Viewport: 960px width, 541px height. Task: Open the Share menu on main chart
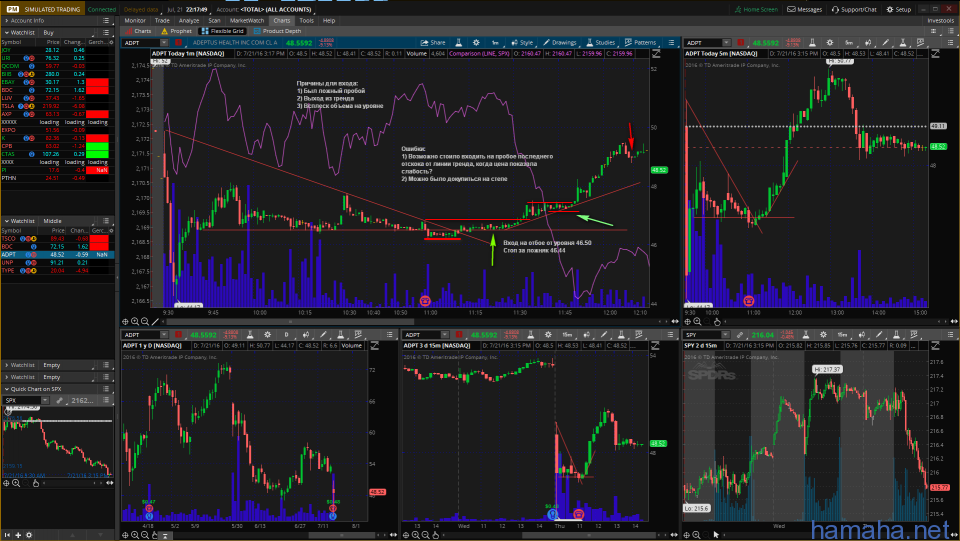click(x=433, y=42)
